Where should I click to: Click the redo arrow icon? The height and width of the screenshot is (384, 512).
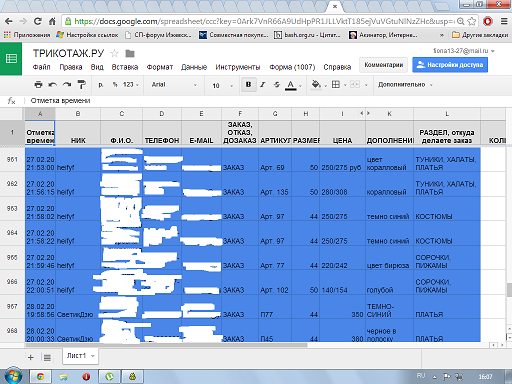click(67, 85)
